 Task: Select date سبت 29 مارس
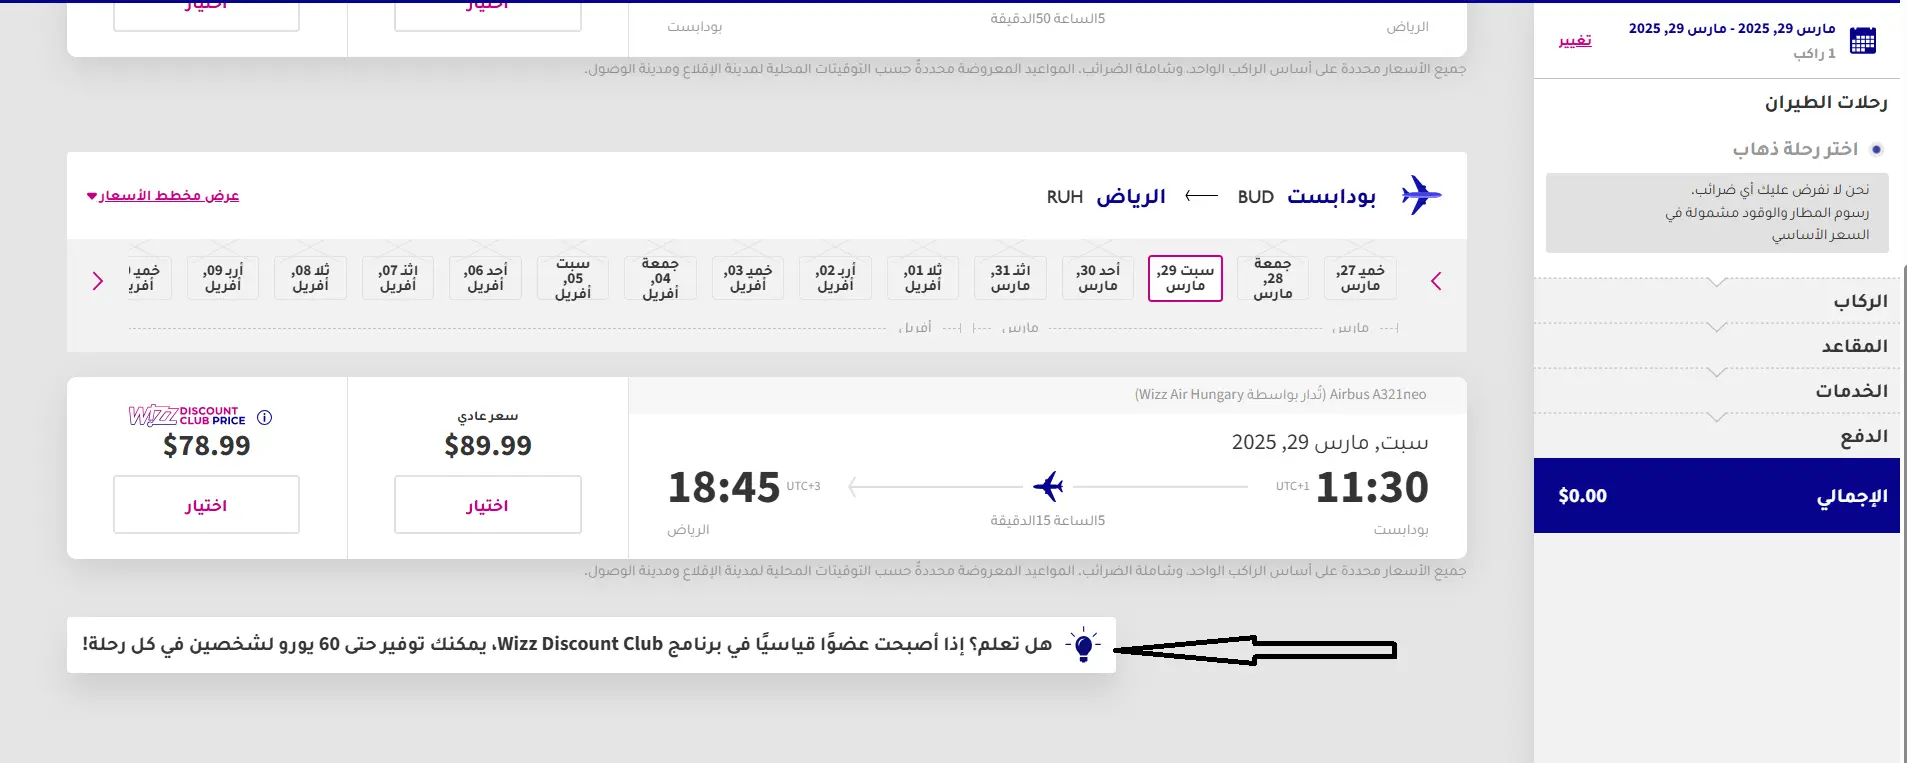[x=1185, y=278]
